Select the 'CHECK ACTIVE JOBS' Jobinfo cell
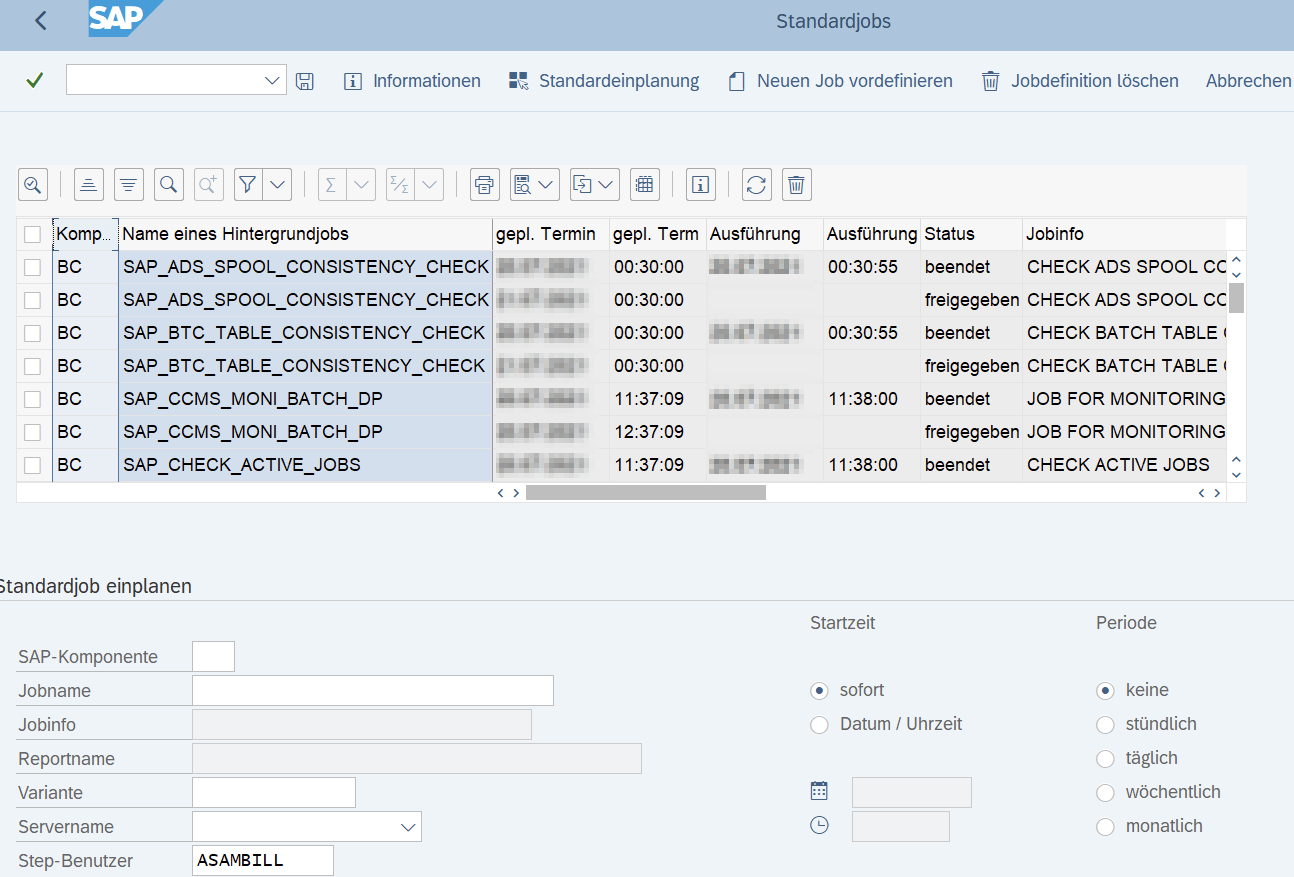1294x877 pixels. [1125, 465]
